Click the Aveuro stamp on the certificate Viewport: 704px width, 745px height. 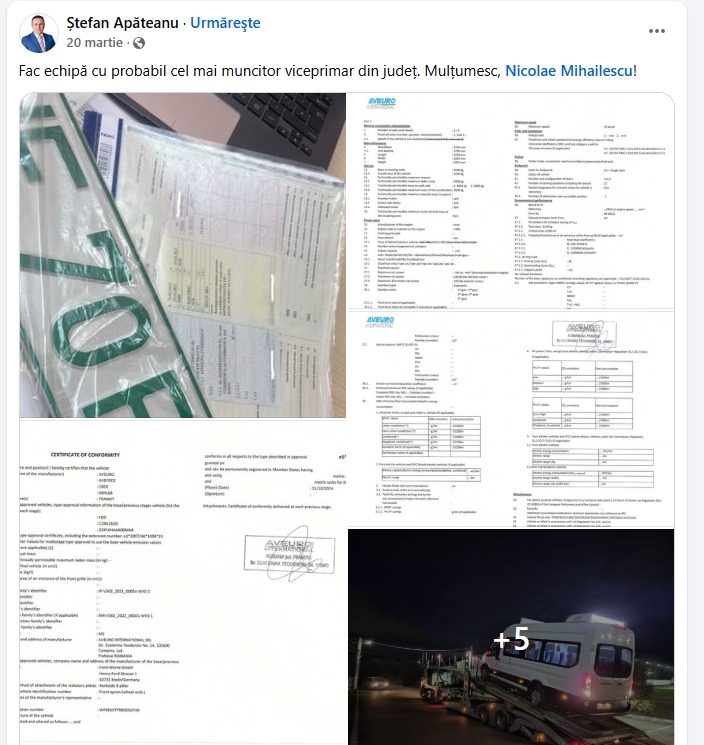click(x=289, y=554)
